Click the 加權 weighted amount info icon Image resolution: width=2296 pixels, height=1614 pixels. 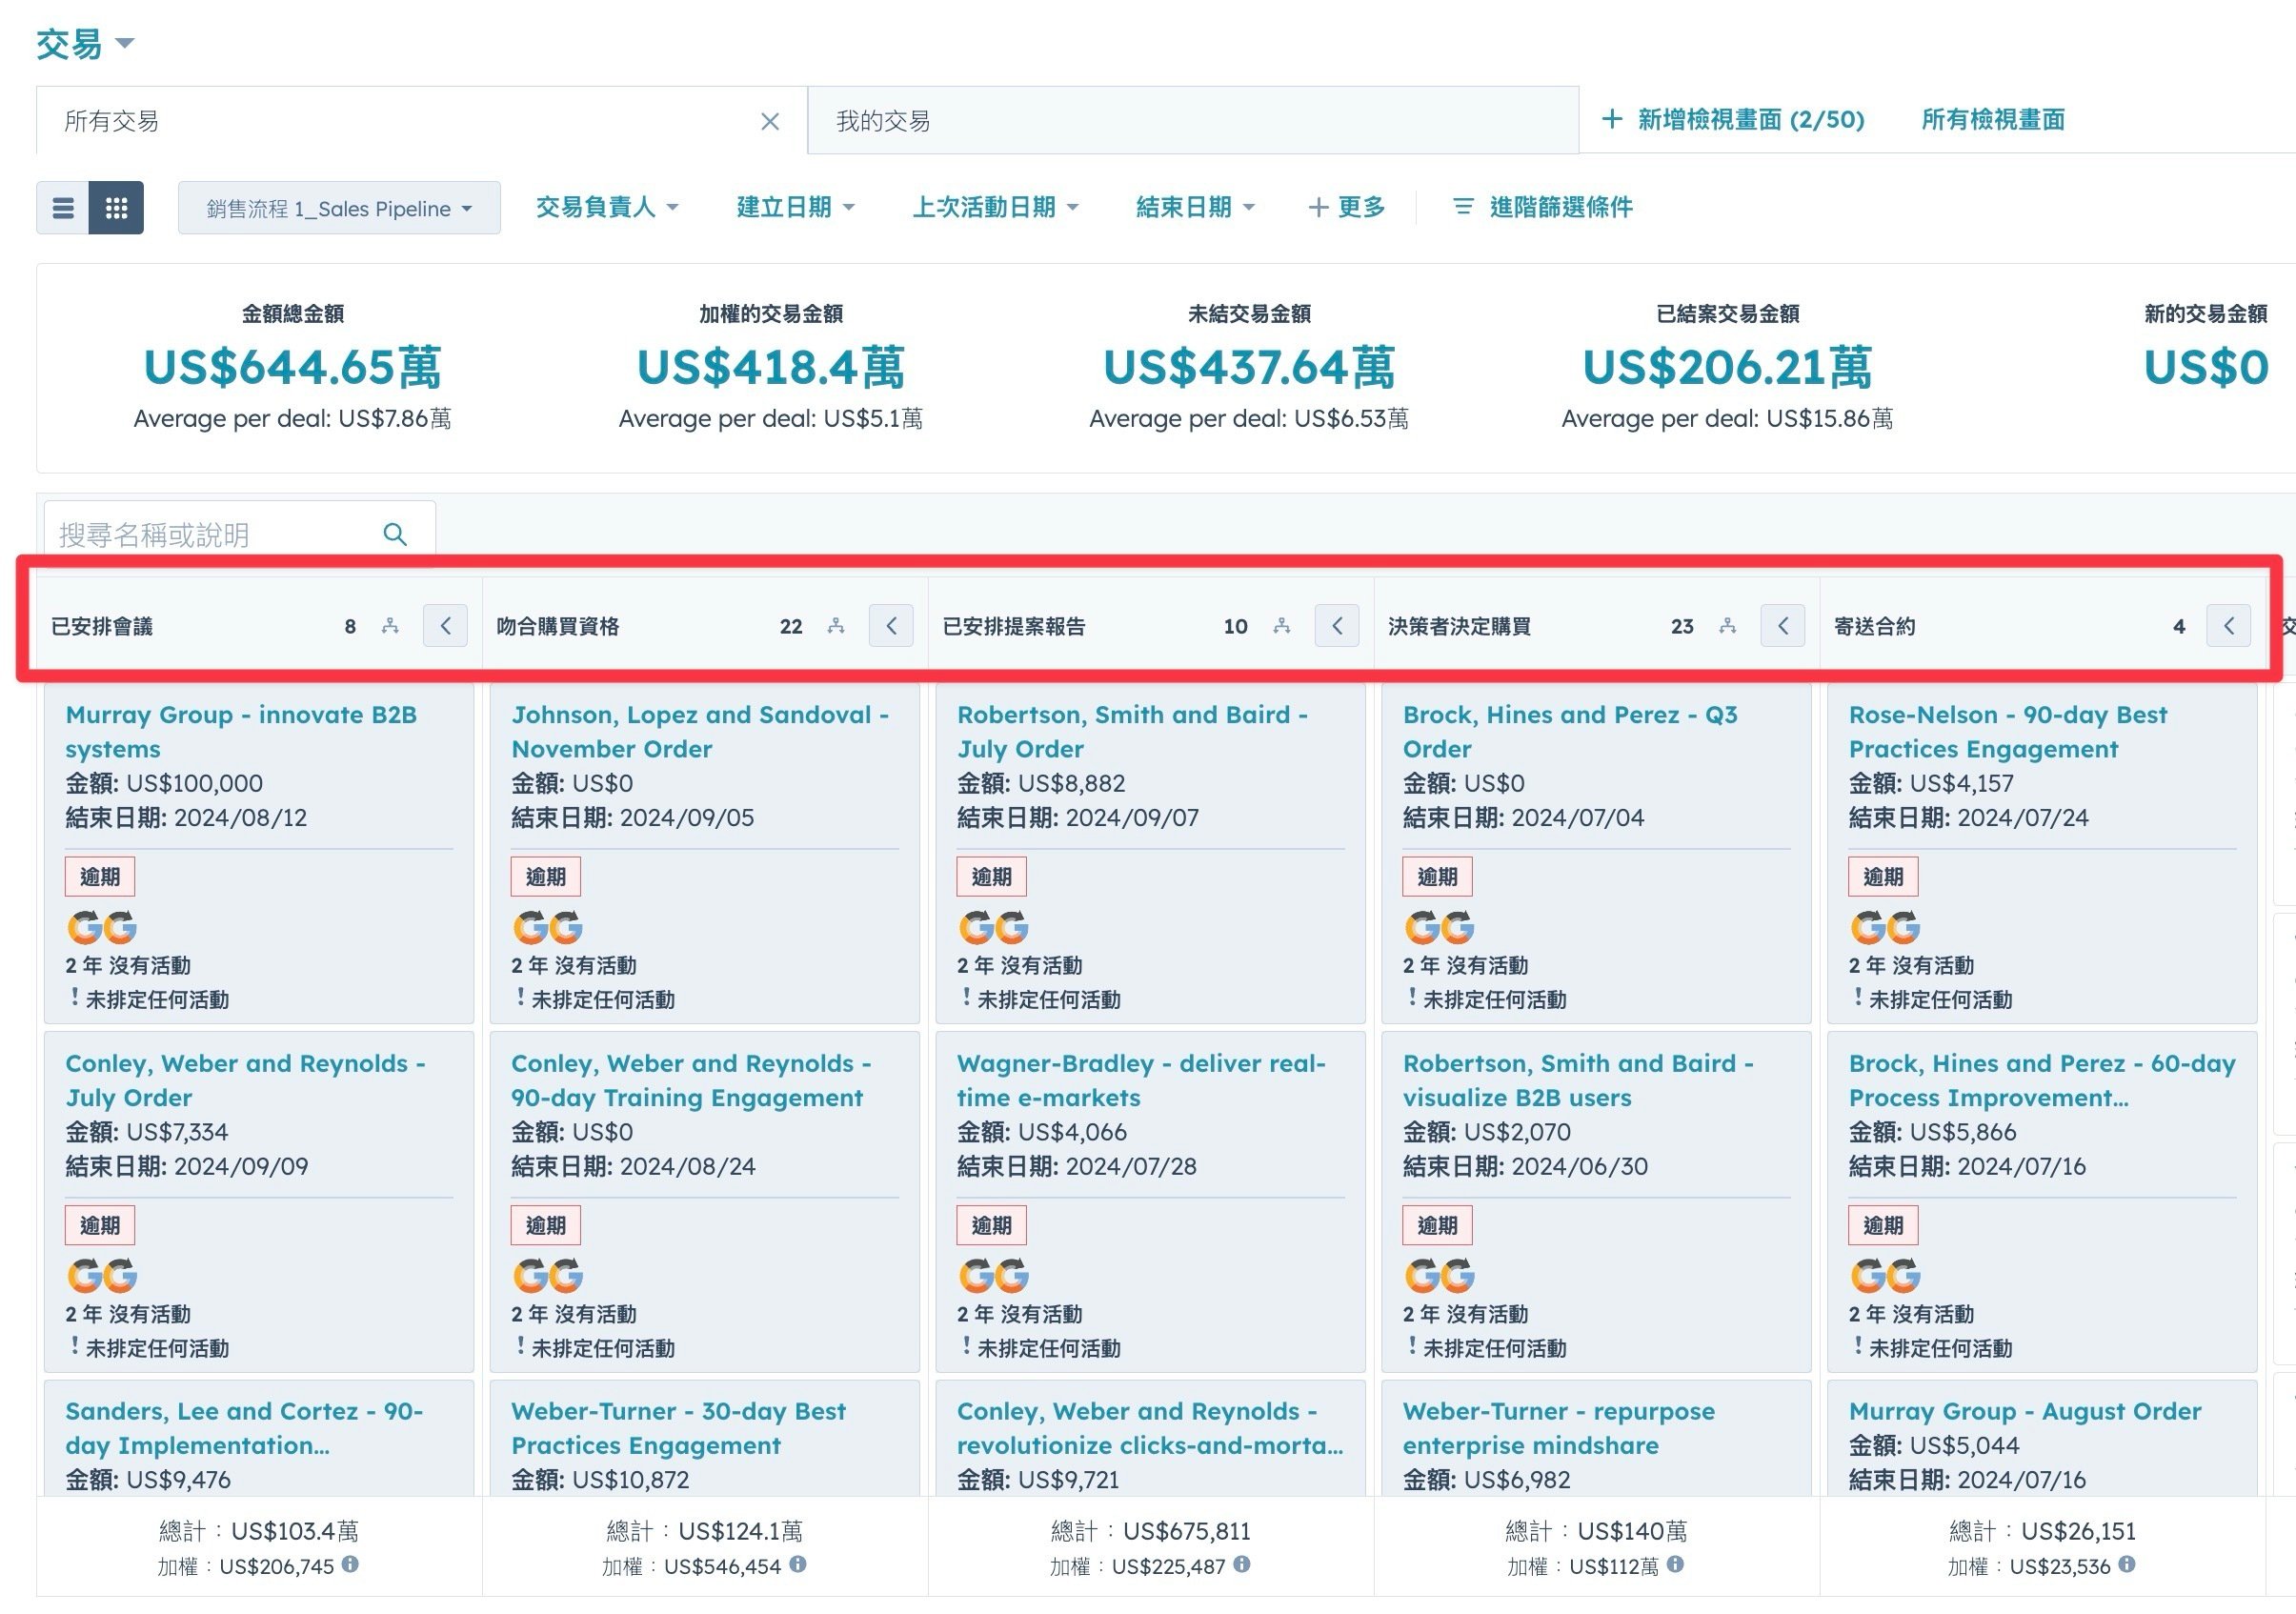tap(349, 1566)
